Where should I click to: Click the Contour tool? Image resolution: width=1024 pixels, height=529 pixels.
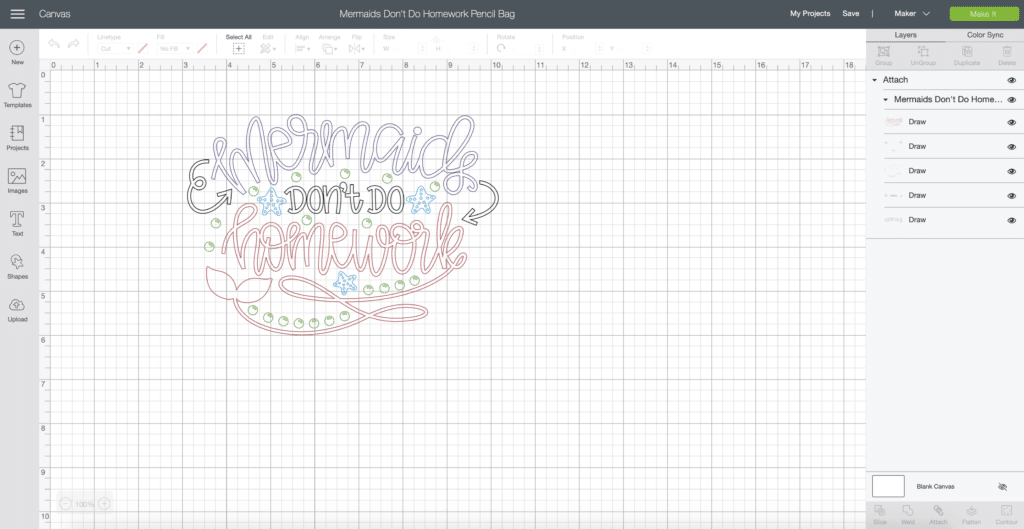1006,515
